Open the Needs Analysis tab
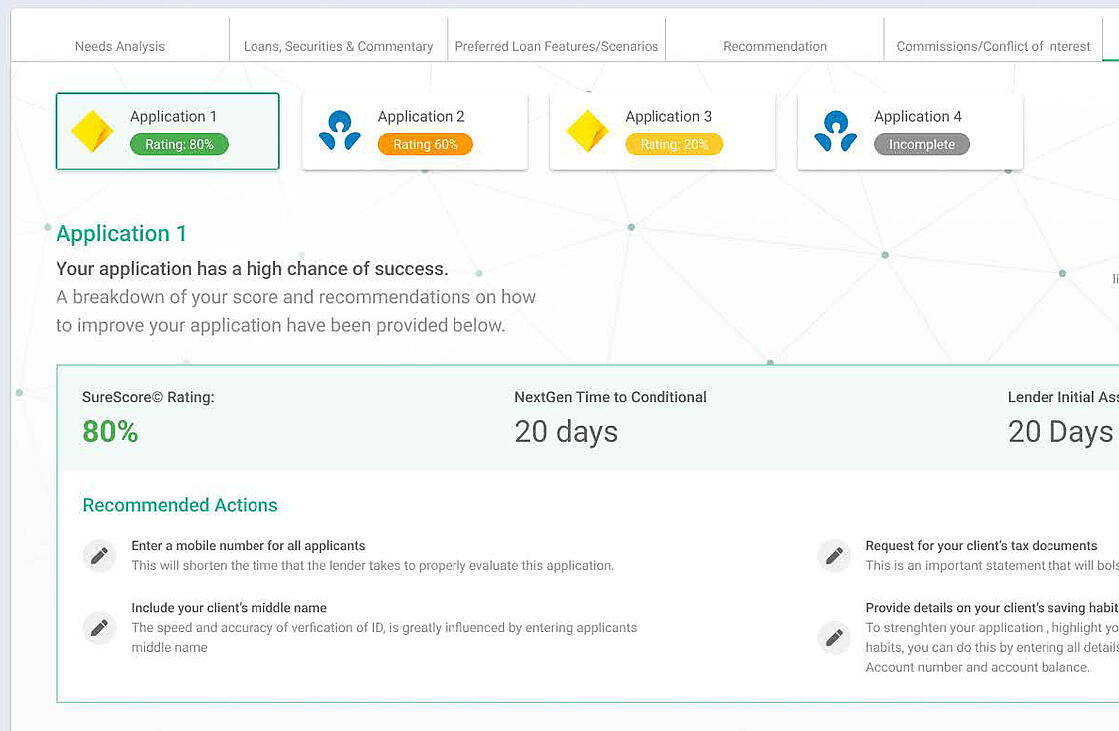The image size is (1119, 731). click(120, 46)
